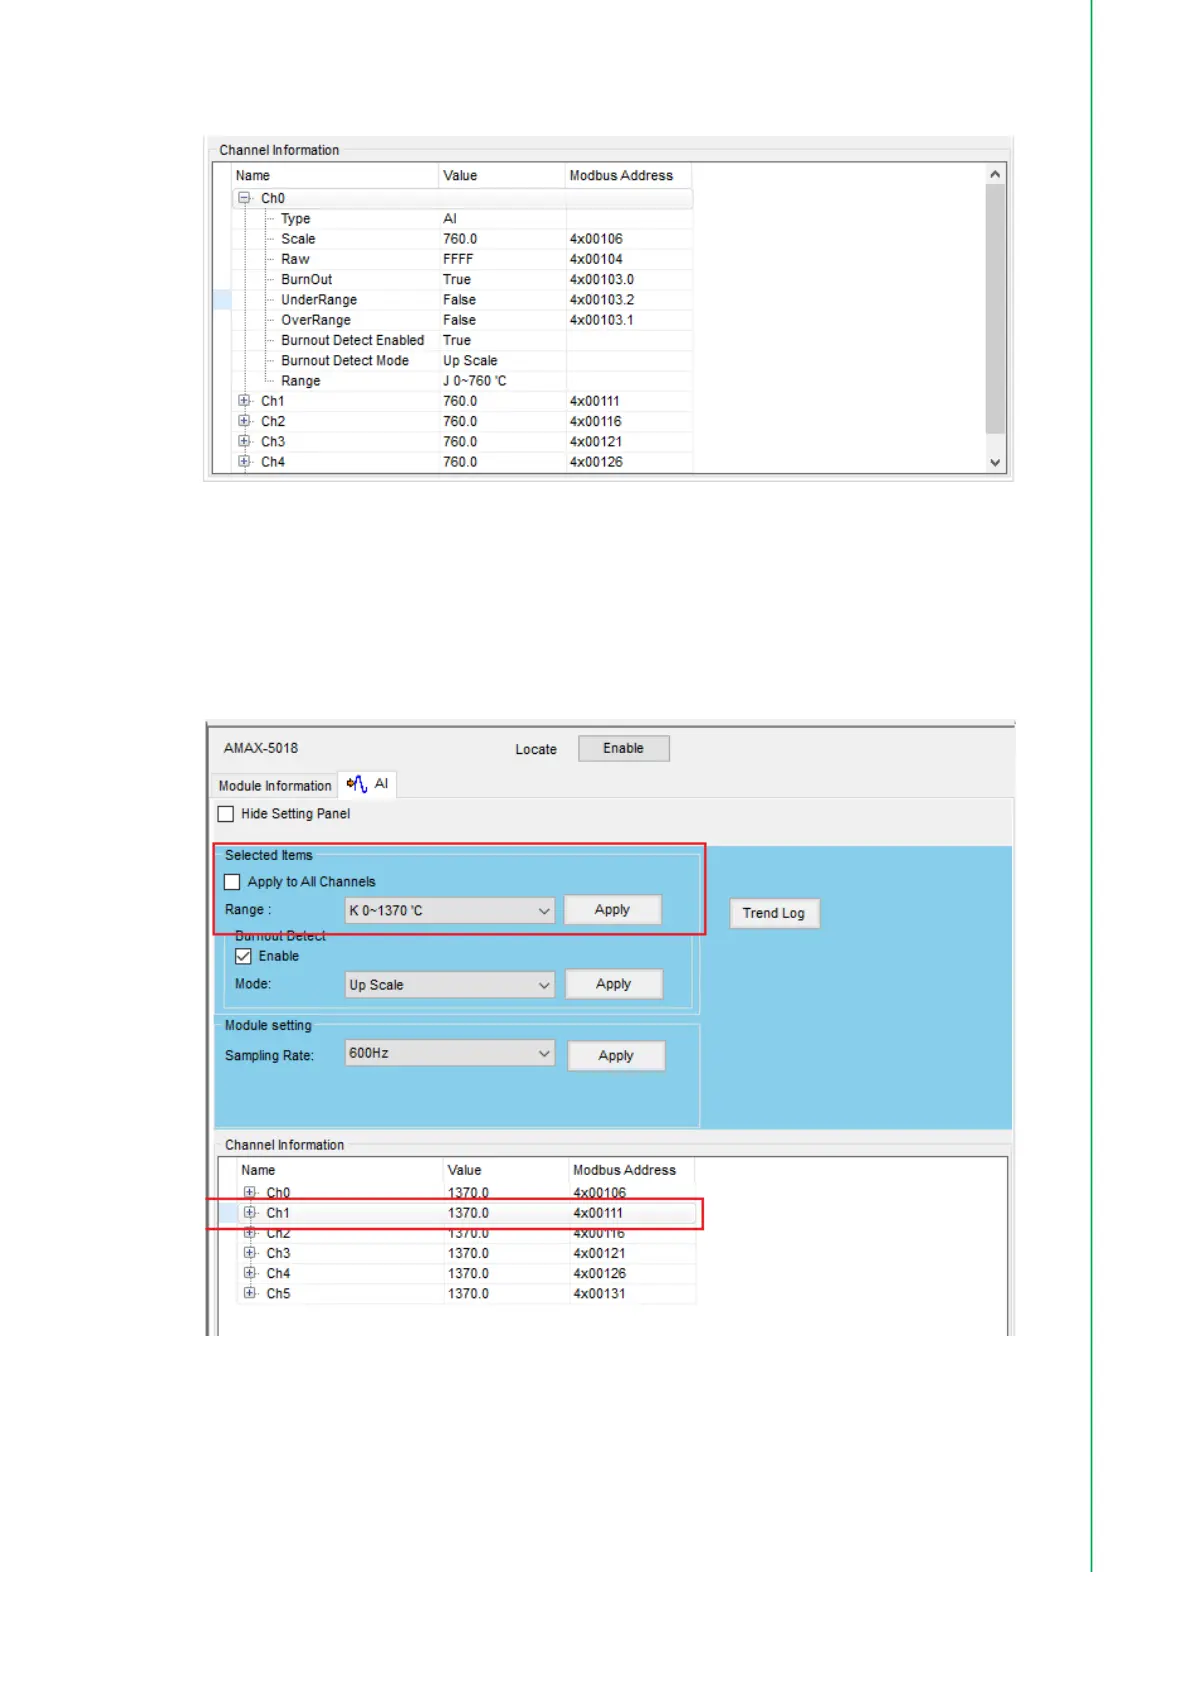Expand Ch4 in the upper channel list
Screen dimensions: 1191x1684
pyautogui.click(x=244, y=462)
